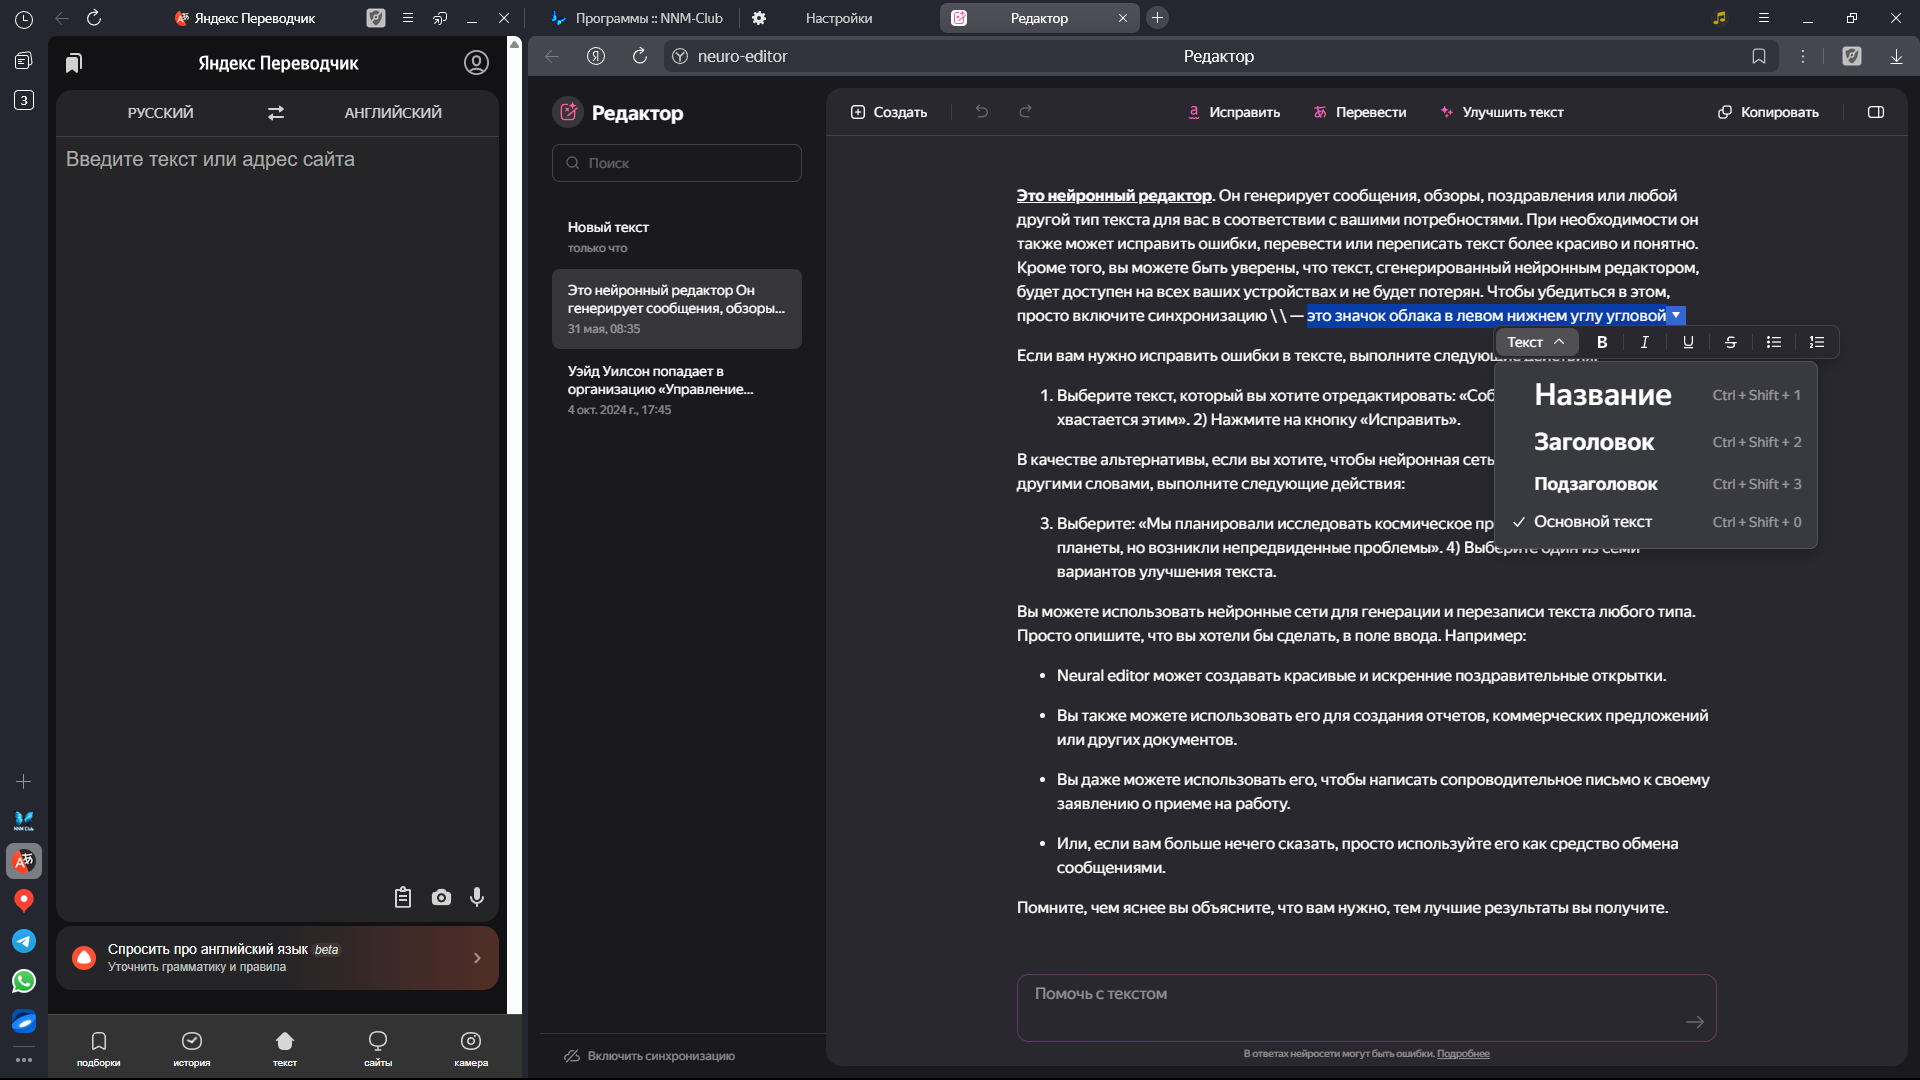
Task: Open Yandex Maps pin in the sidebar
Action: point(24,901)
